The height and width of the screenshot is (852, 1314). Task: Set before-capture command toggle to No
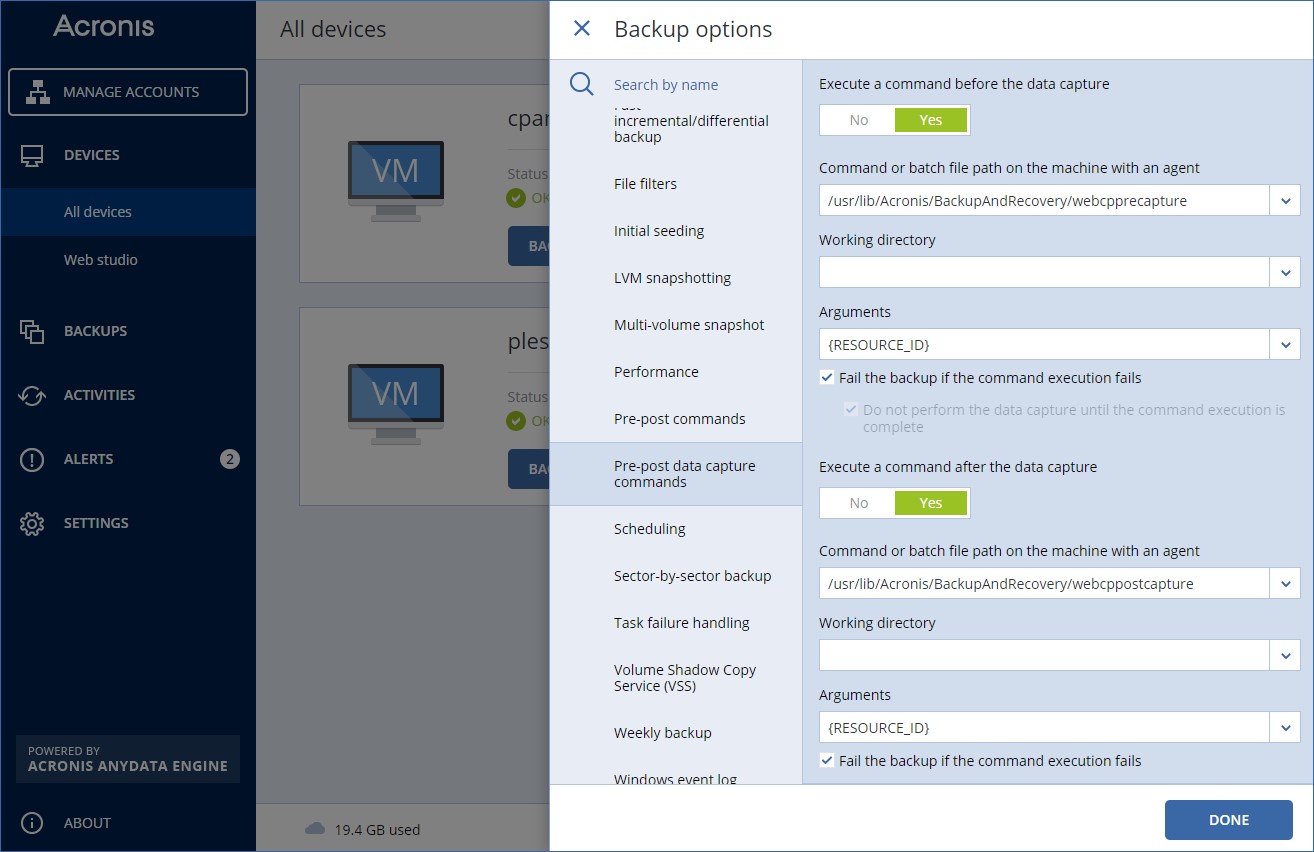click(858, 120)
